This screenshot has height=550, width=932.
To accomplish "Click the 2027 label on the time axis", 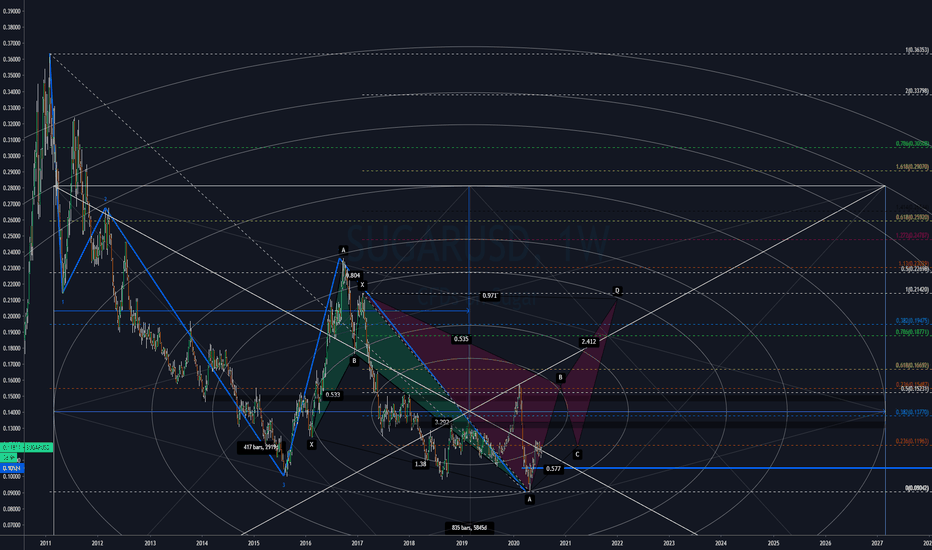I will (877, 543).
